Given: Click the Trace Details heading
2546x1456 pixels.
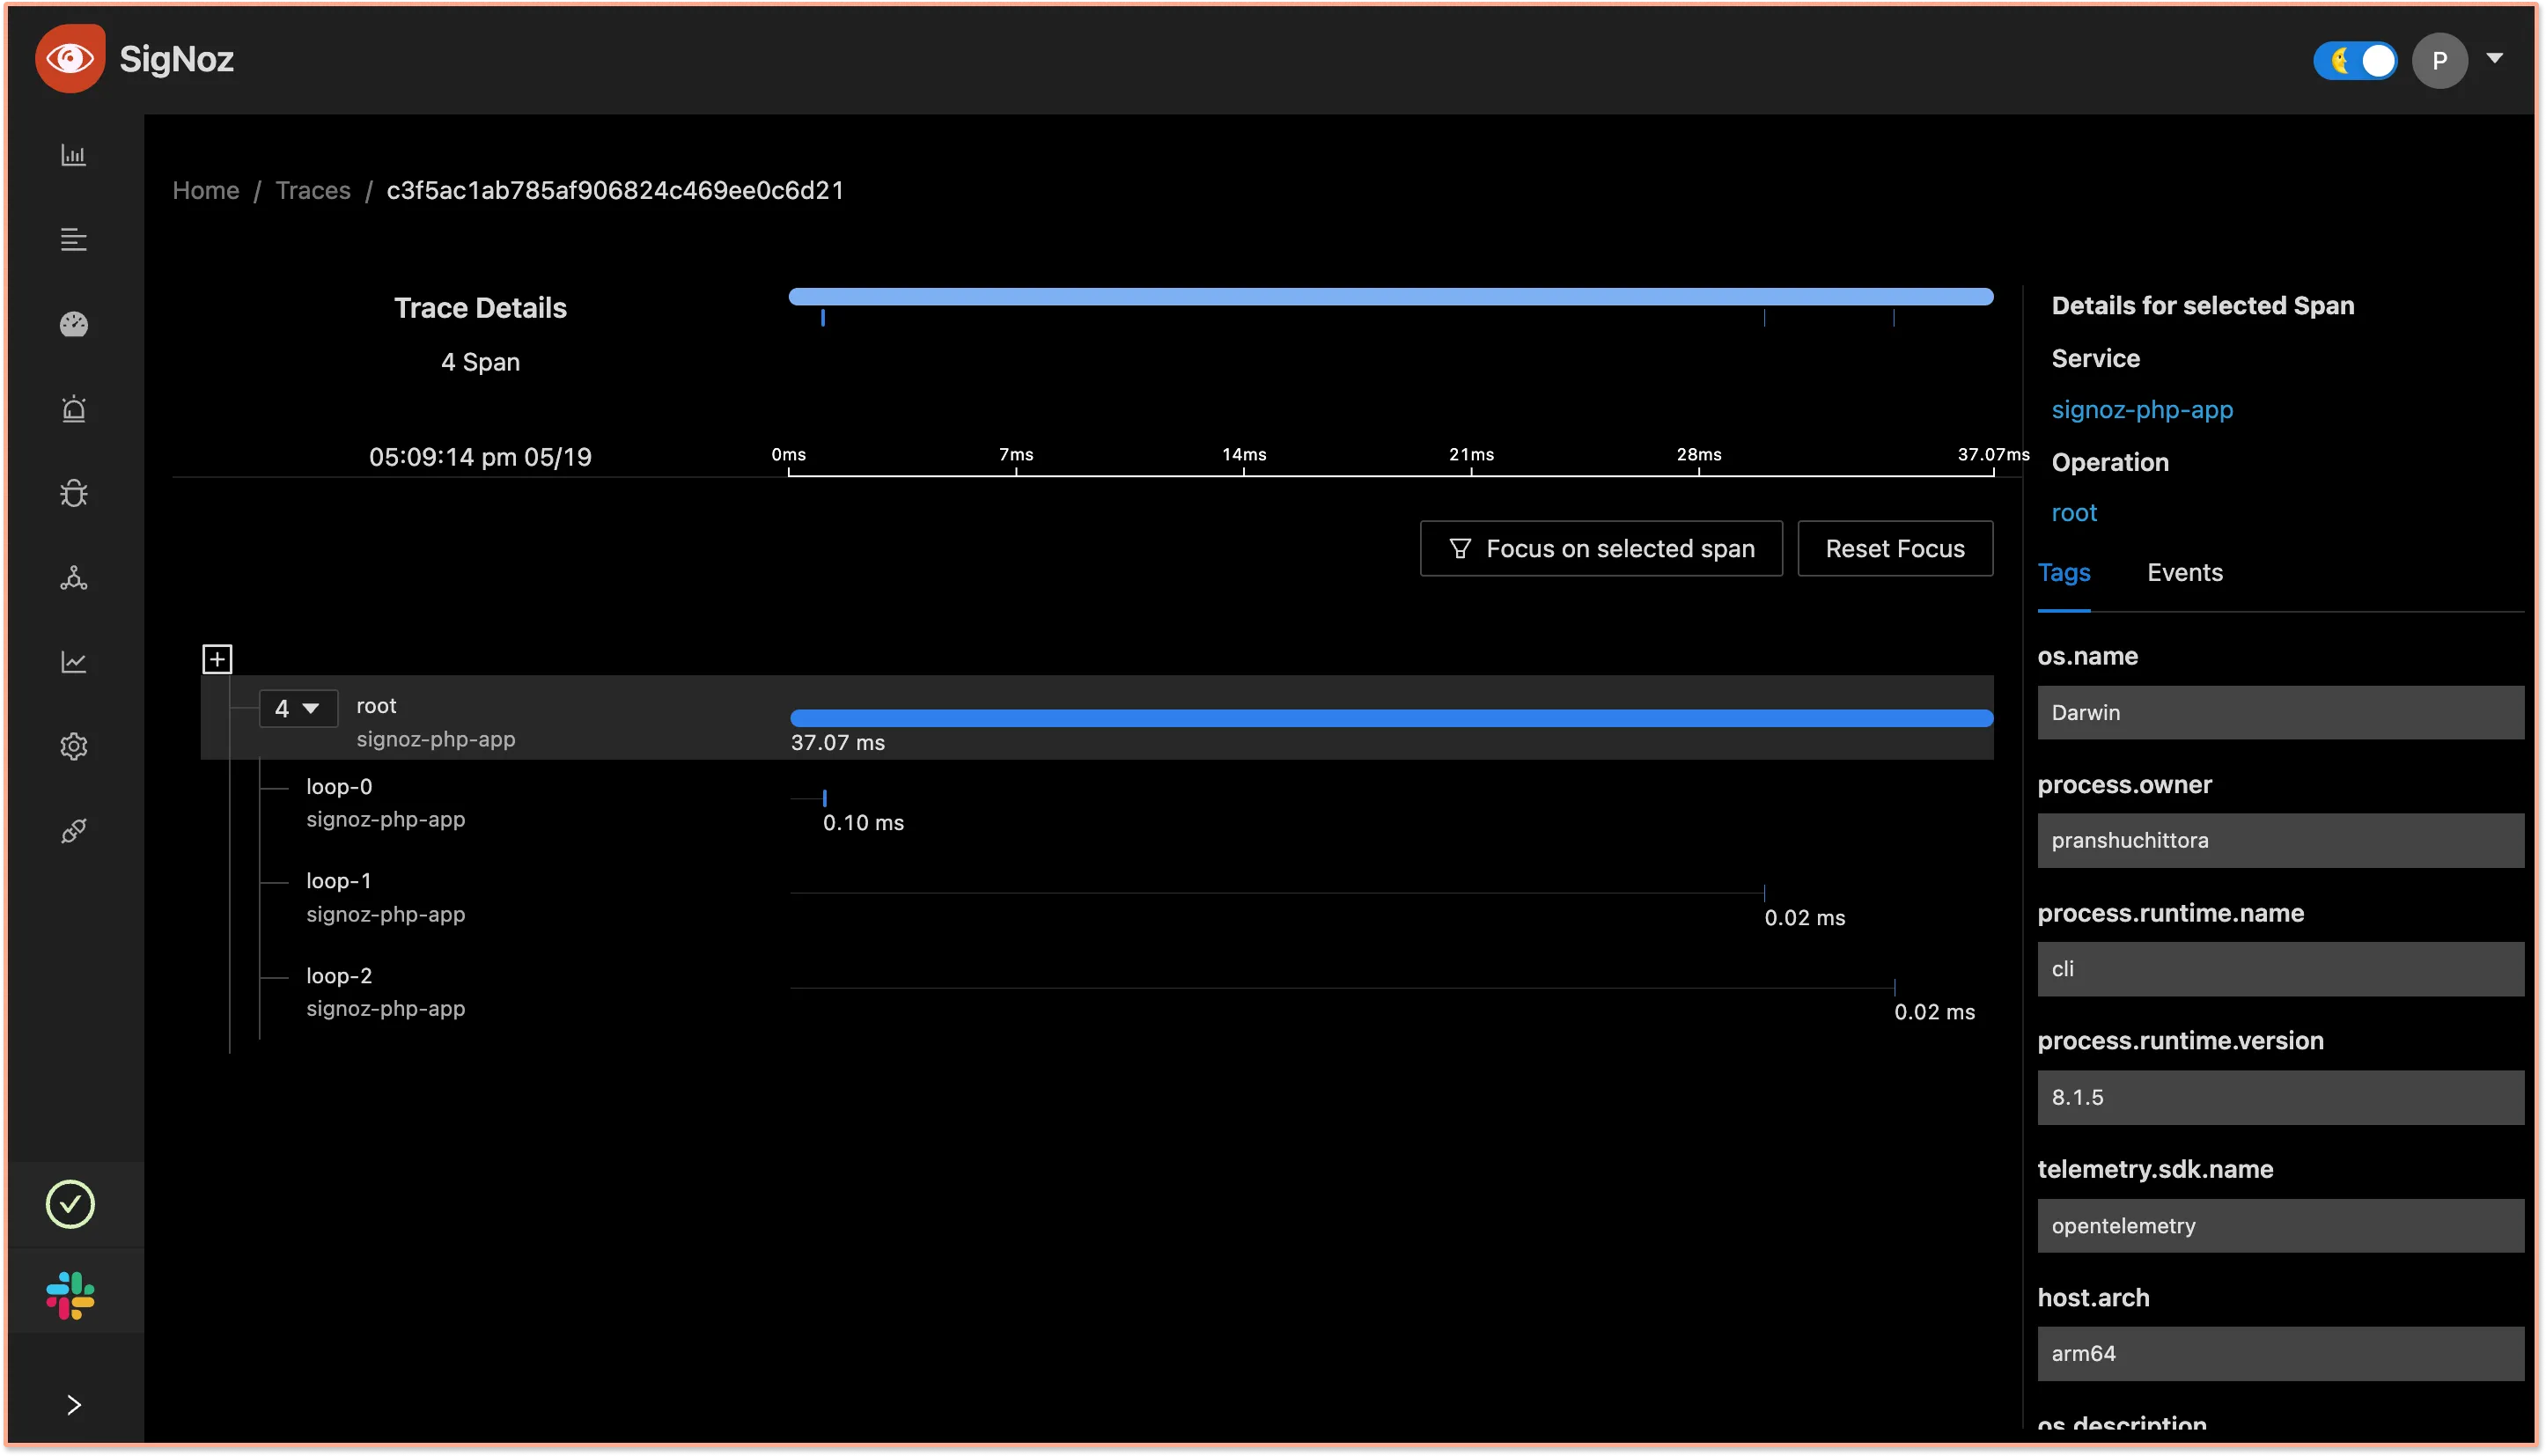Looking at the screenshot, I should pos(480,308).
